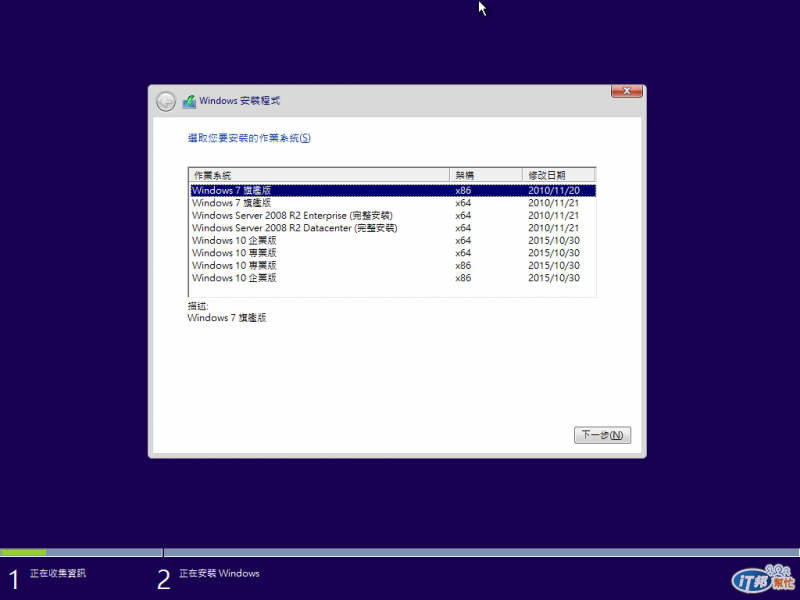Select the Windows 7 旗艦版 x86 row
This screenshot has height=600, width=800.
[392, 190]
